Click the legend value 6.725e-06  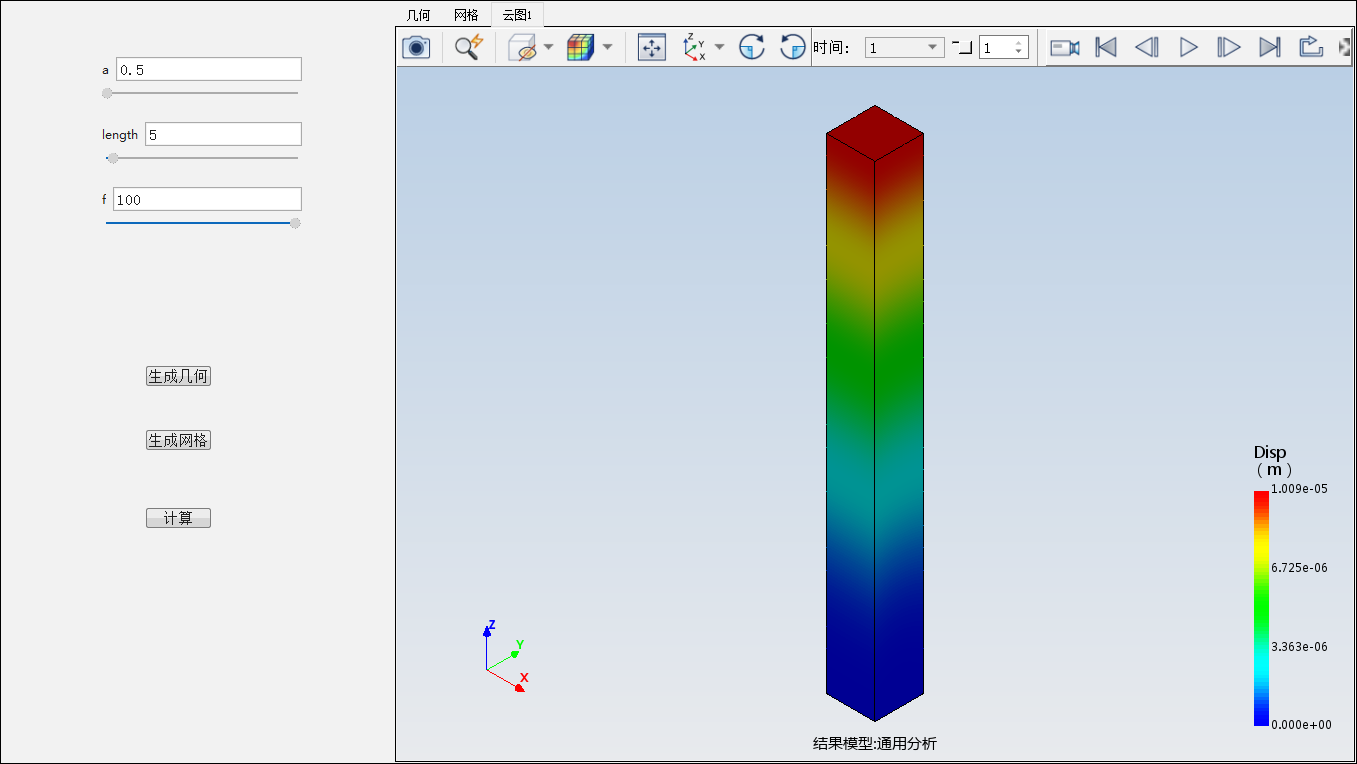(1300, 568)
